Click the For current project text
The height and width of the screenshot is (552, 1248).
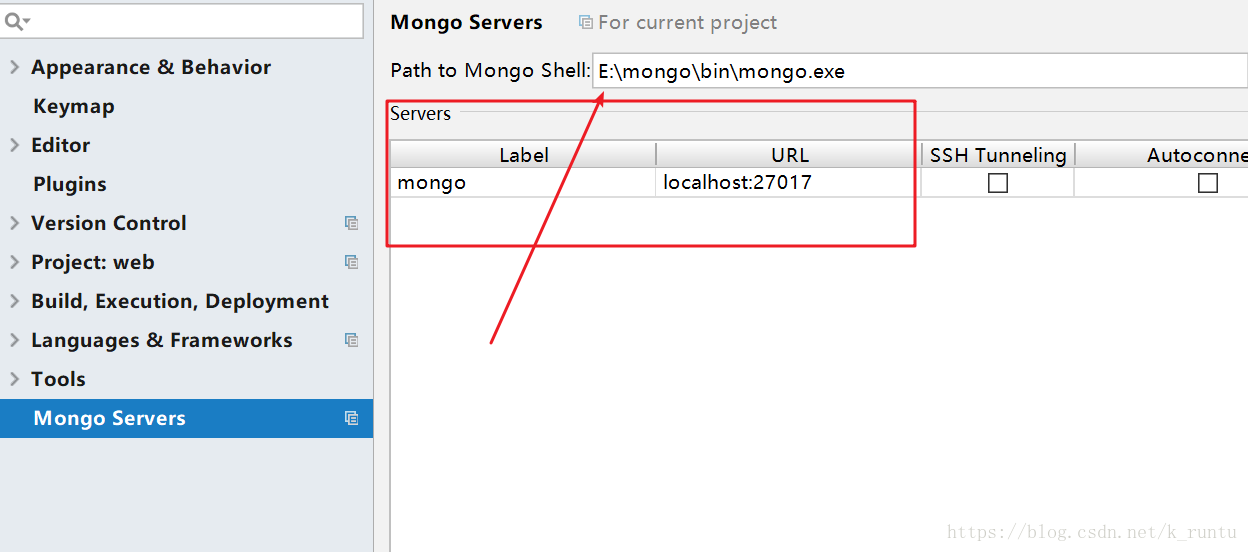(x=687, y=22)
